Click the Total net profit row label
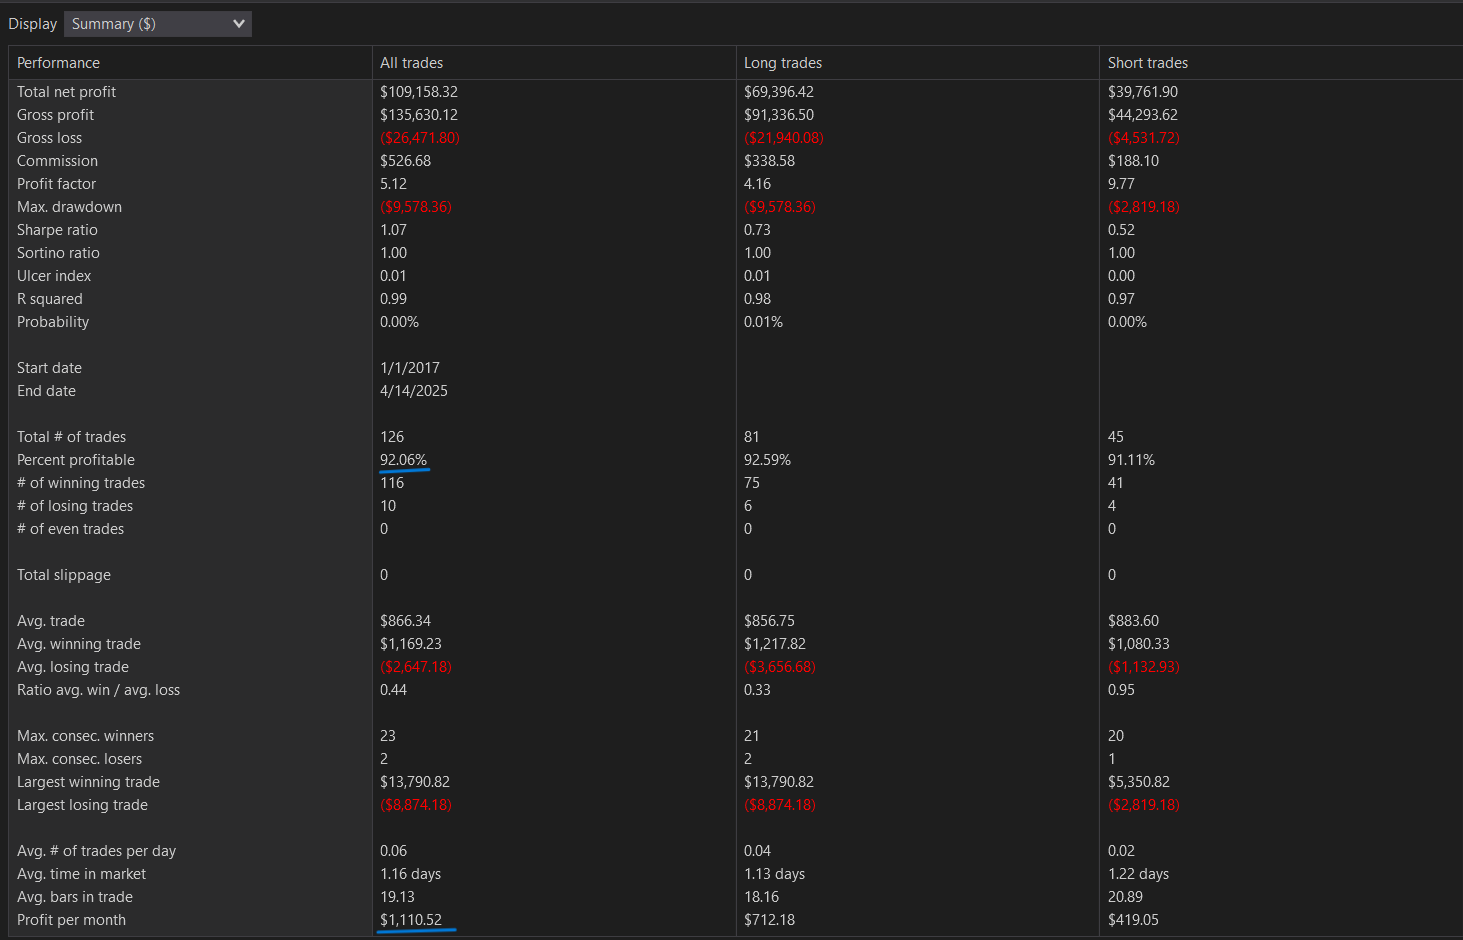The image size is (1463, 940). coord(66,92)
